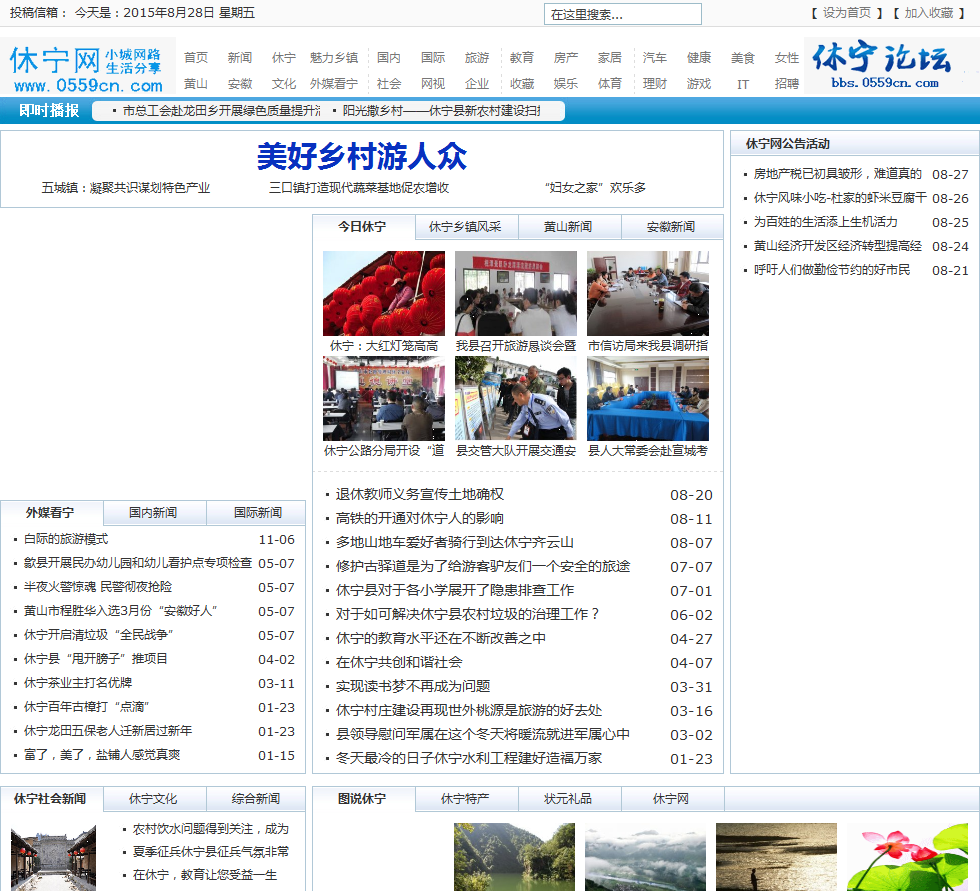Open 休宁公路分局开设 photo thumbnail
The image size is (980, 891).
[x=384, y=399]
